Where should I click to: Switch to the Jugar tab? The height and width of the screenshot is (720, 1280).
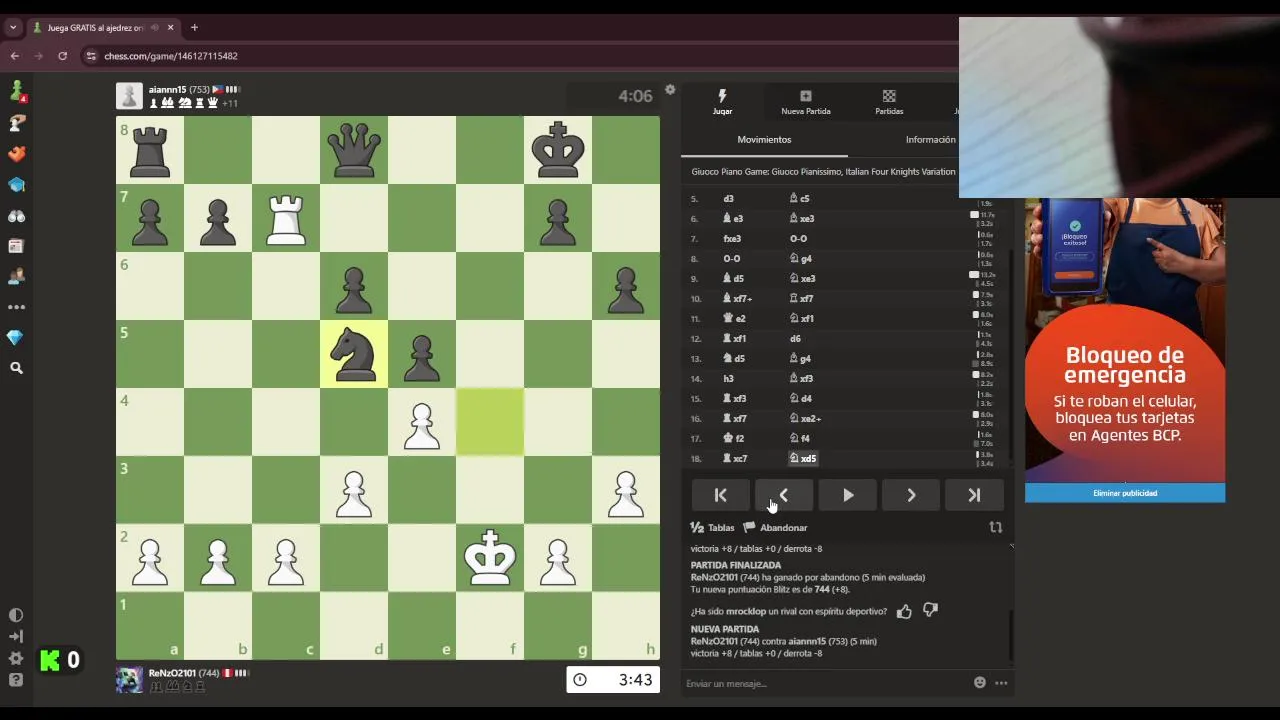[x=722, y=102]
